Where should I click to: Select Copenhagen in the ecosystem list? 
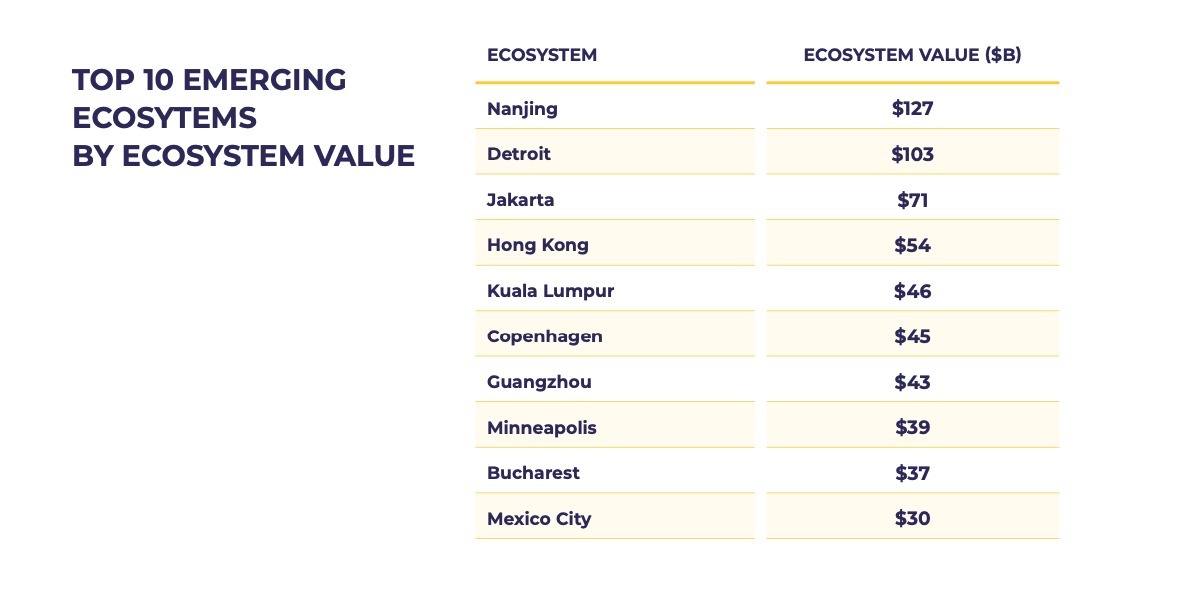point(544,337)
